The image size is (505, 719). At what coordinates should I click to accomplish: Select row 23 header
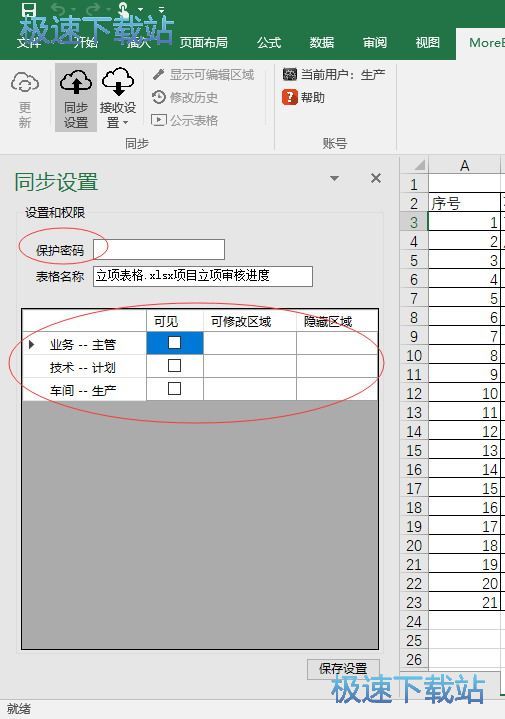414,602
